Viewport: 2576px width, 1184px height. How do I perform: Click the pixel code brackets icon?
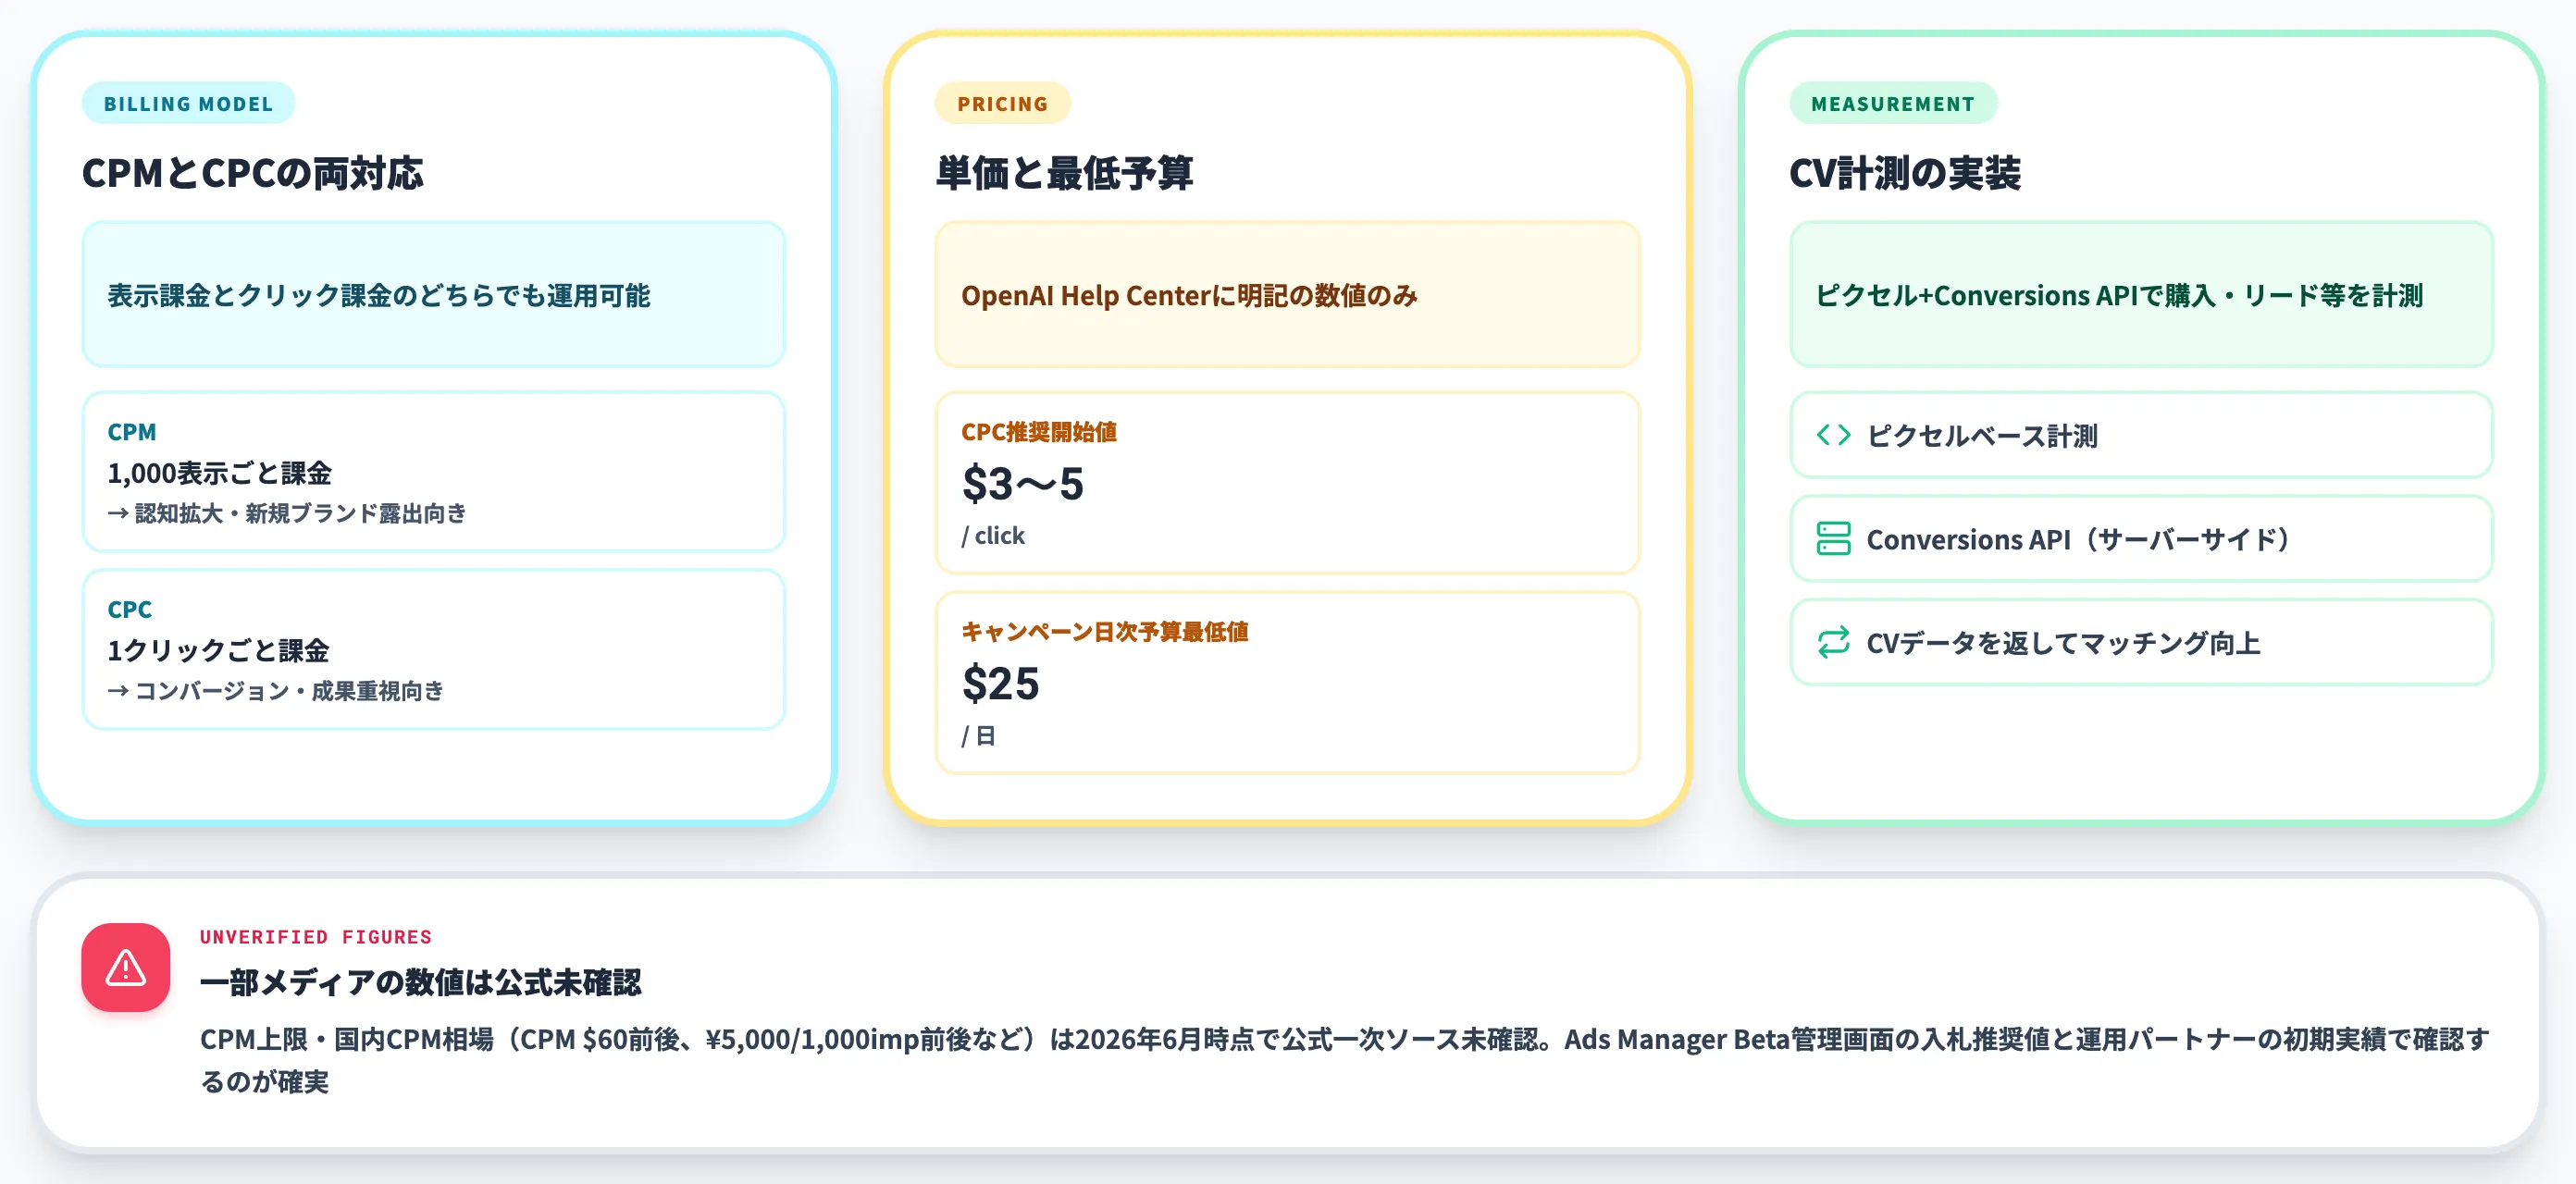pos(1833,435)
